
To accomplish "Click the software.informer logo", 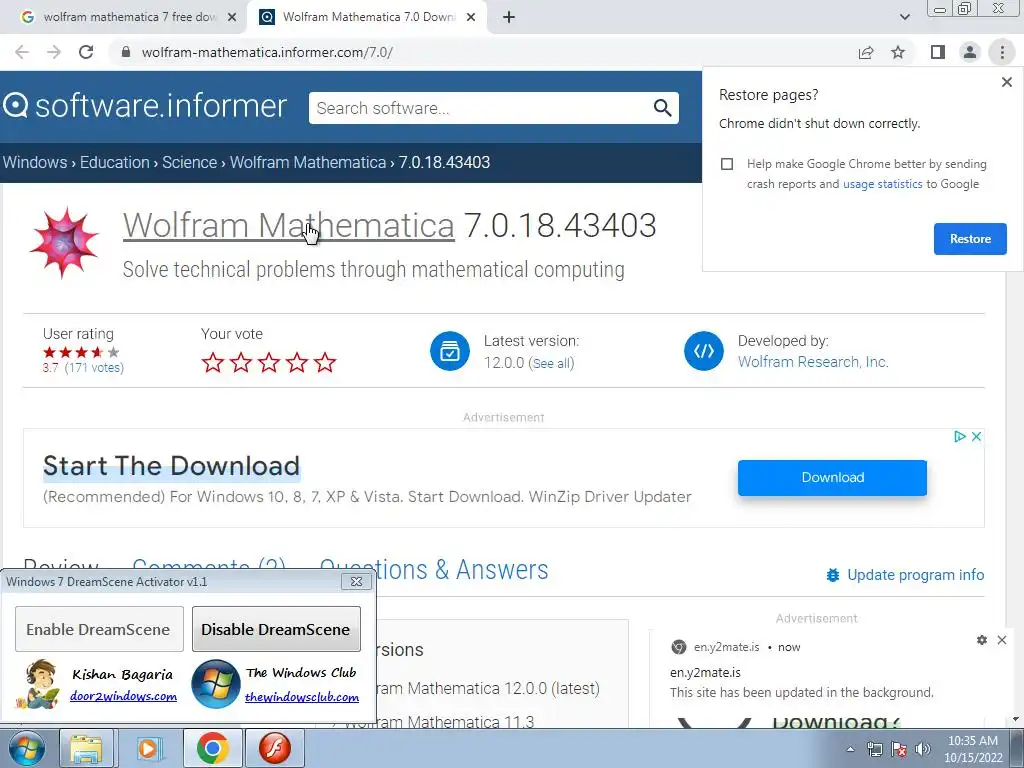I will (145, 106).
